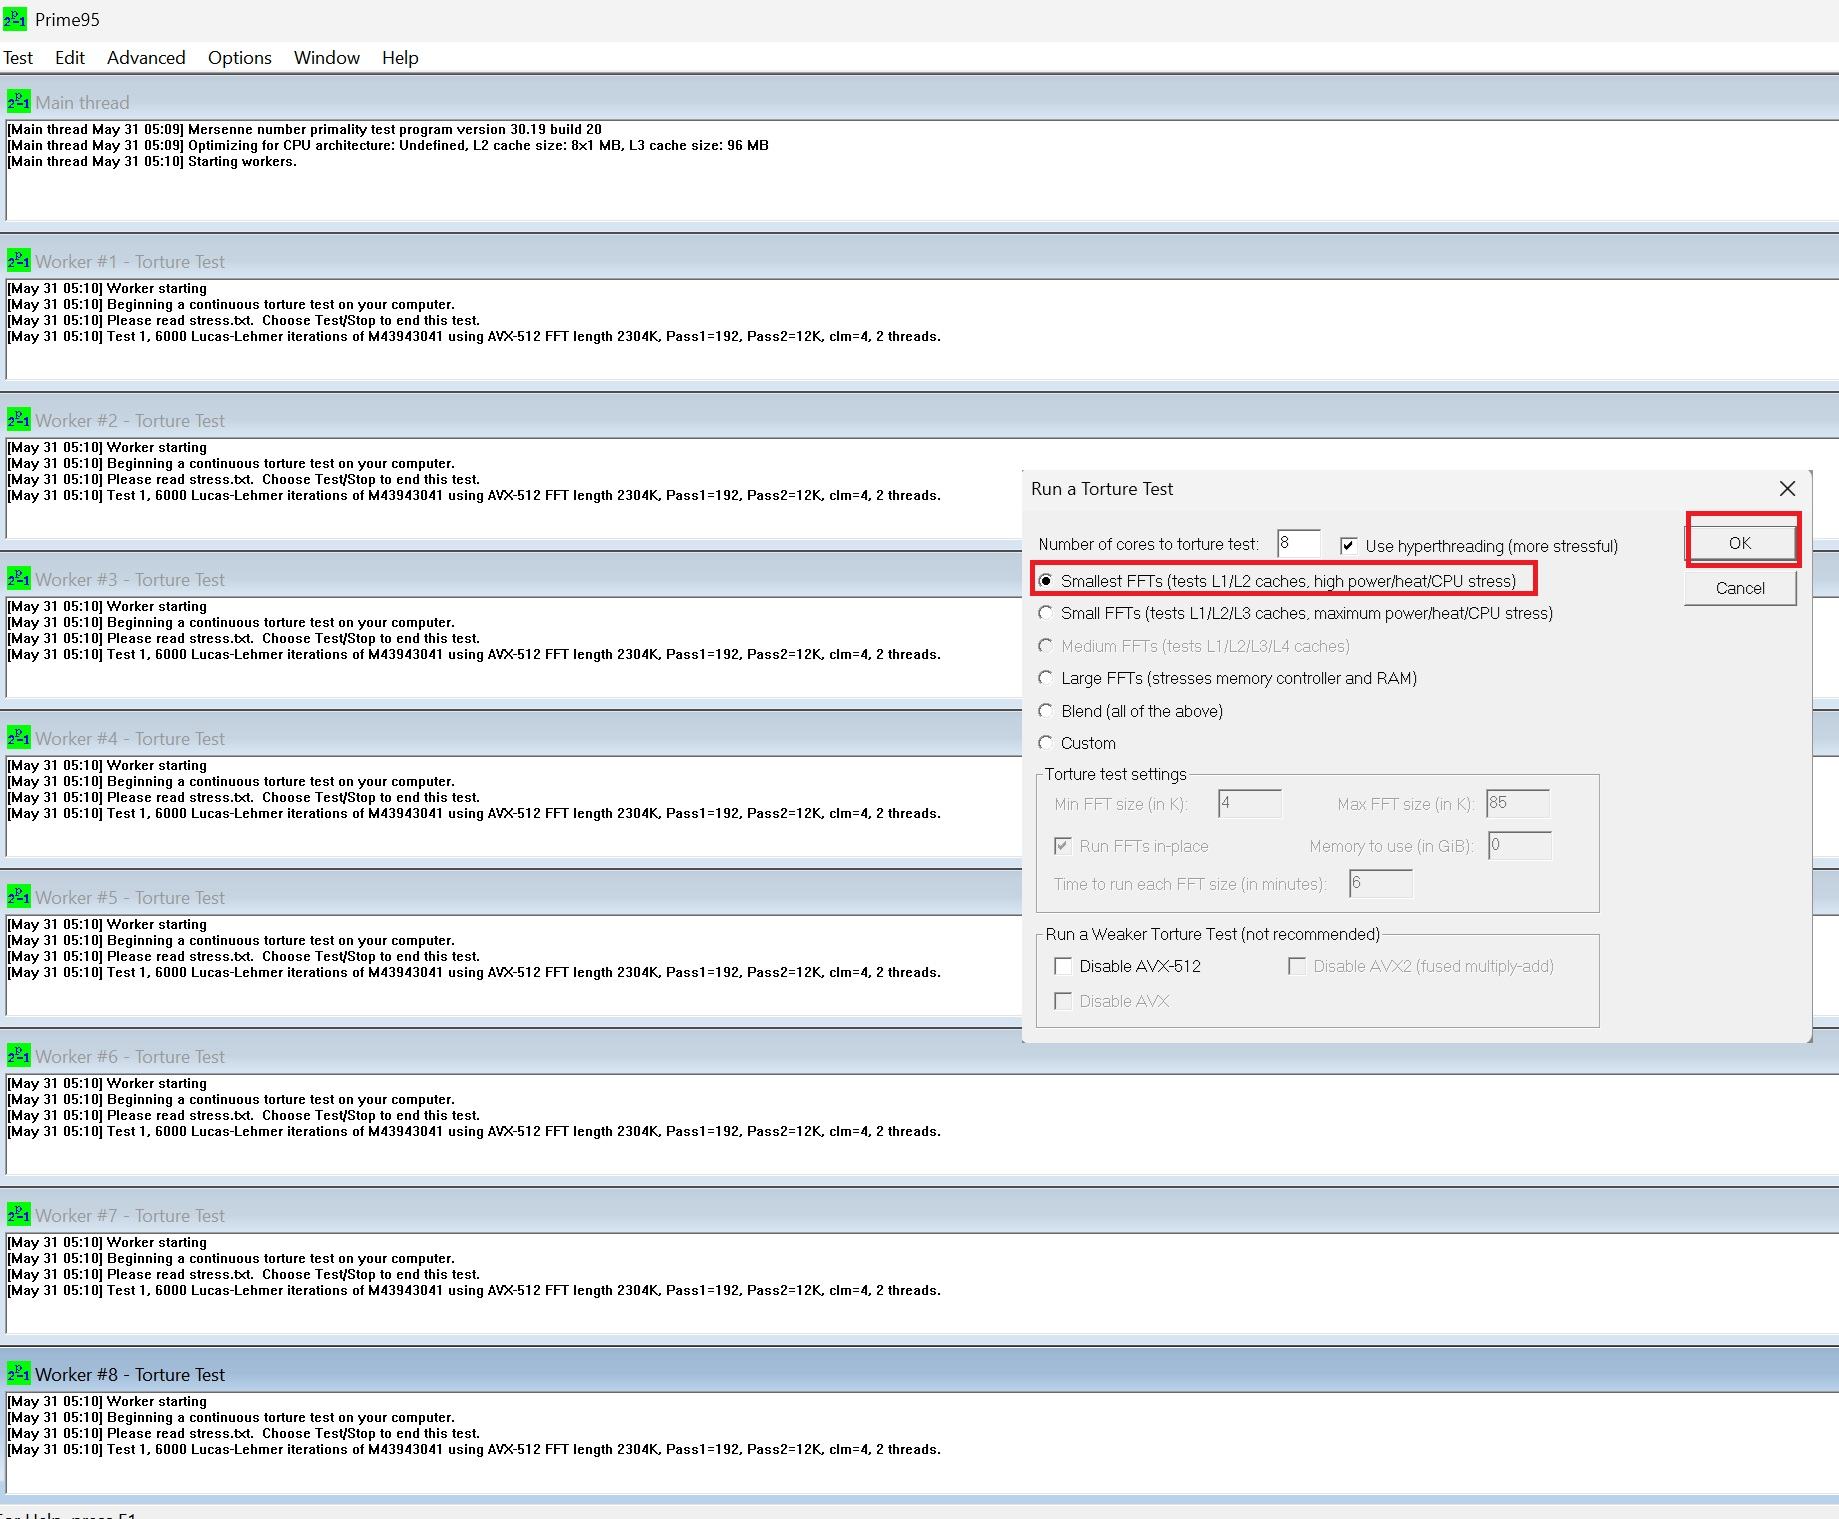1839x1519 pixels.
Task: Click the Worker #1 window icon
Action: (x=18, y=260)
